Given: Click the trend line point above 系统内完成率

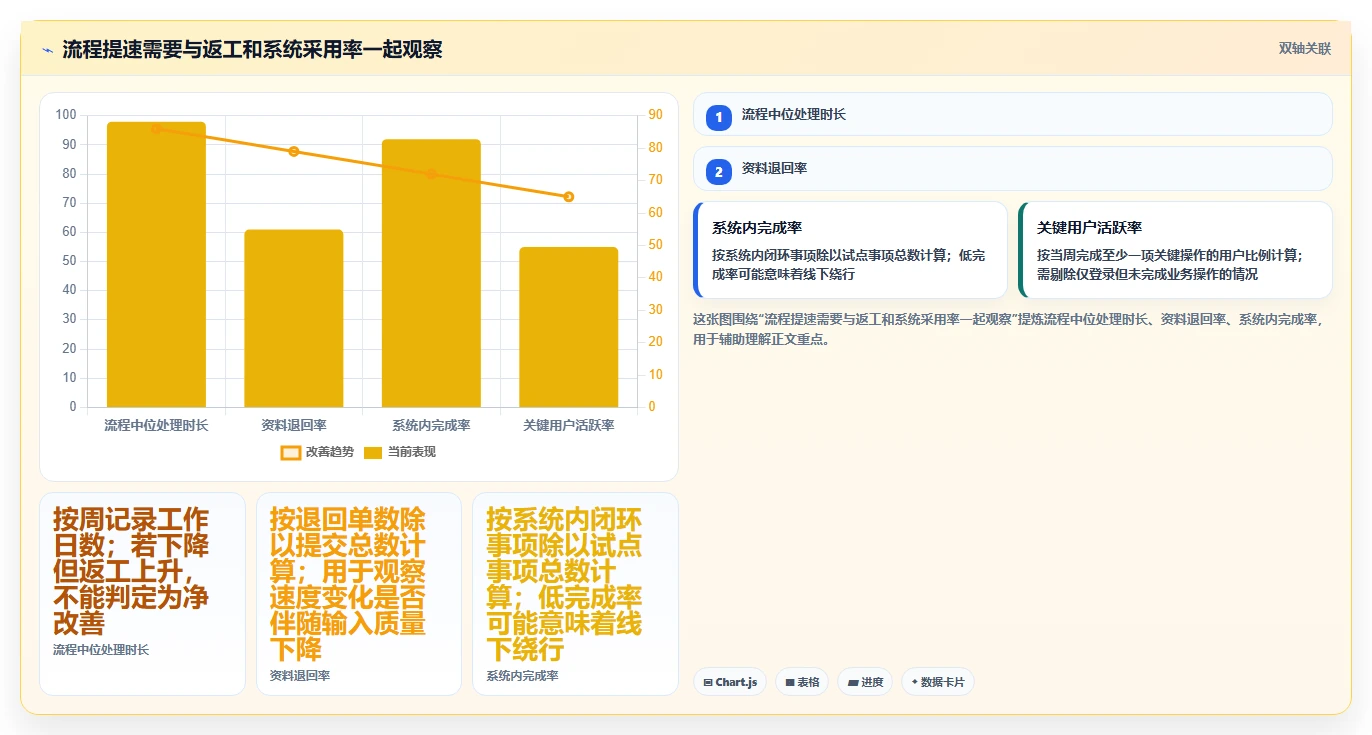Looking at the screenshot, I should pyautogui.click(x=431, y=174).
